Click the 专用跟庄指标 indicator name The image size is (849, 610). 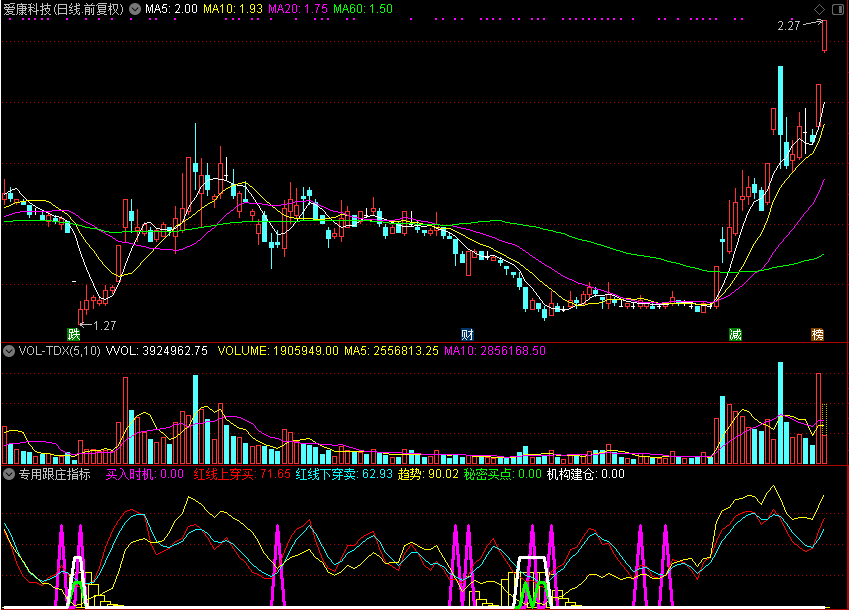(55, 474)
